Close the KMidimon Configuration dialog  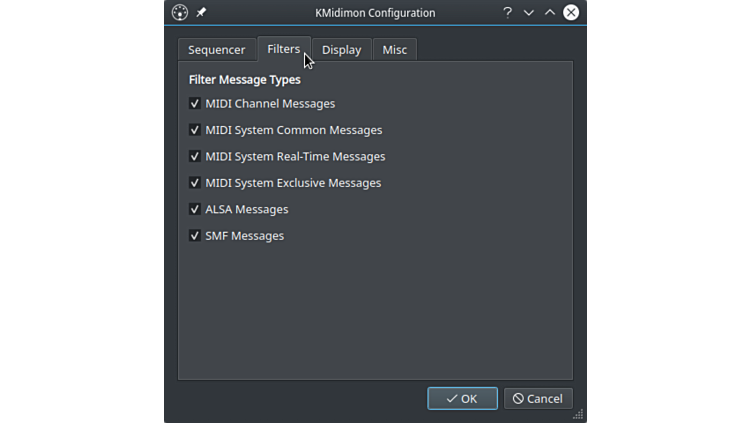click(571, 13)
